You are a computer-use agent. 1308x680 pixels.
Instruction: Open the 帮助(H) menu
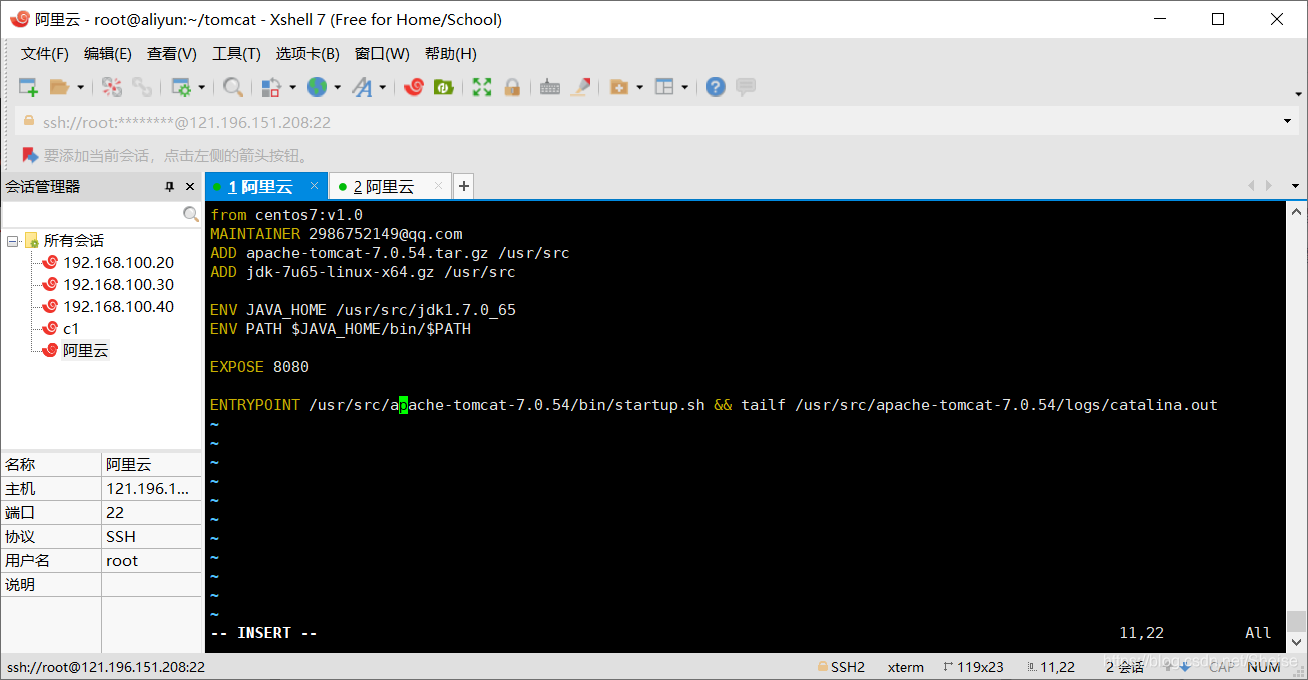click(x=451, y=53)
